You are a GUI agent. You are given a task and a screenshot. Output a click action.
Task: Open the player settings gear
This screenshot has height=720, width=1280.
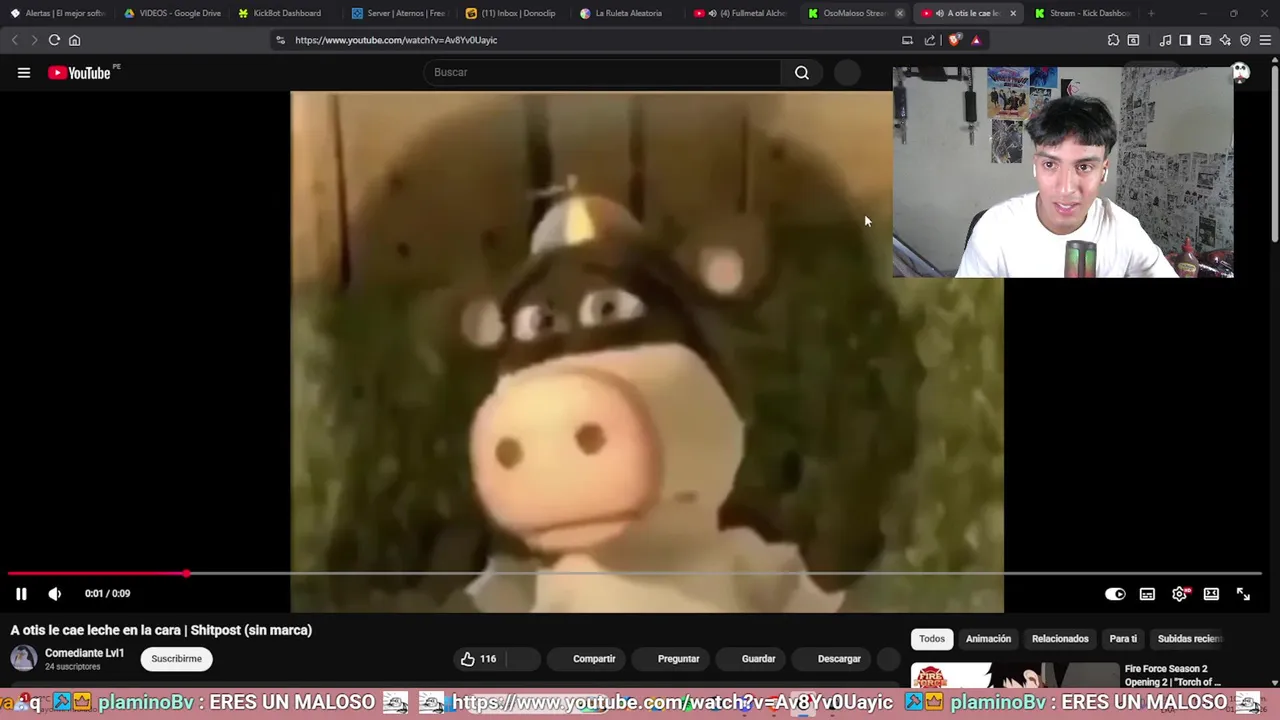coord(1180,594)
